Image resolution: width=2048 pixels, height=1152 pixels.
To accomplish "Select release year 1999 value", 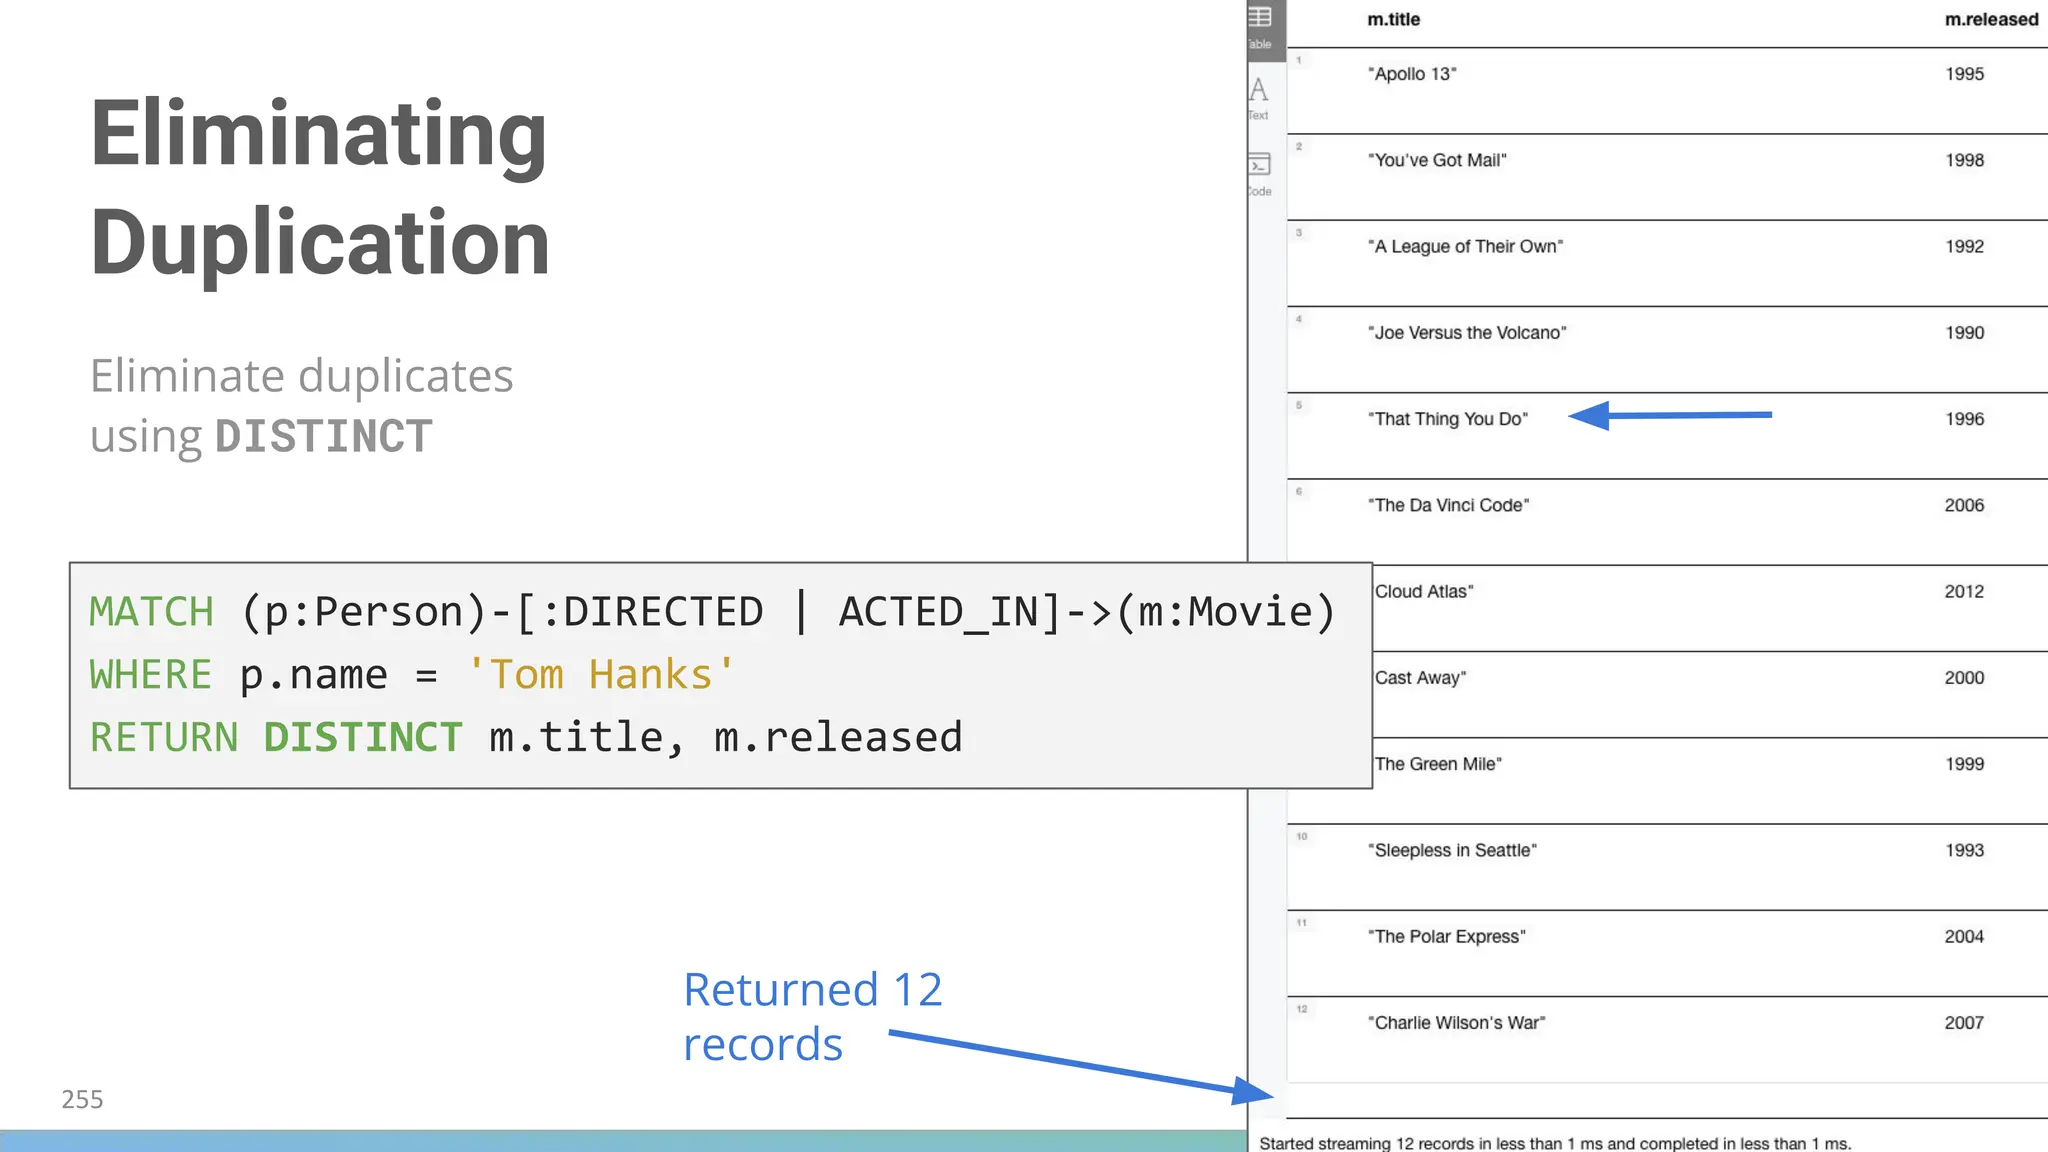I will pyautogui.click(x=1964, y=764).
